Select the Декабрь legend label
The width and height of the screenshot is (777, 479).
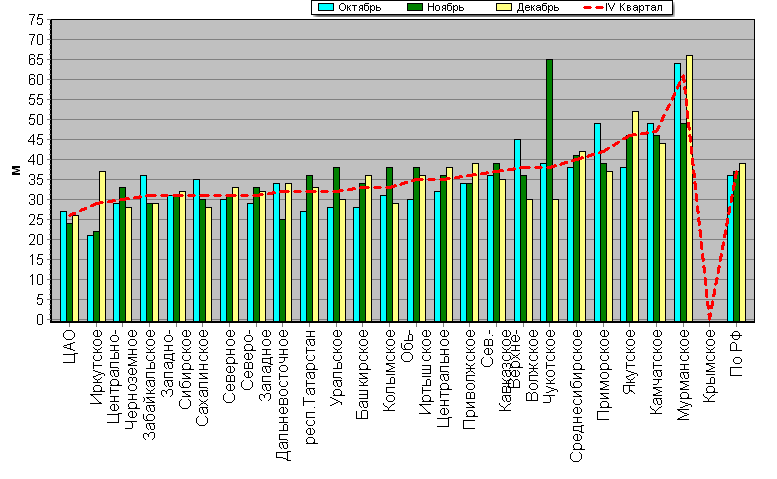[x=538, y=7]
